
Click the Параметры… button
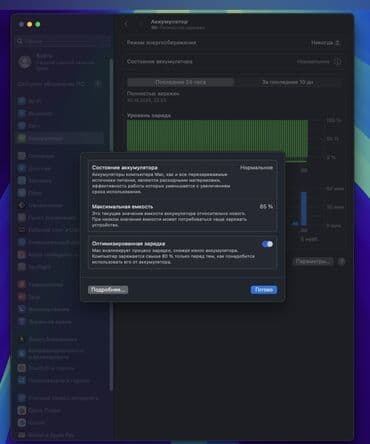[313, 262]
